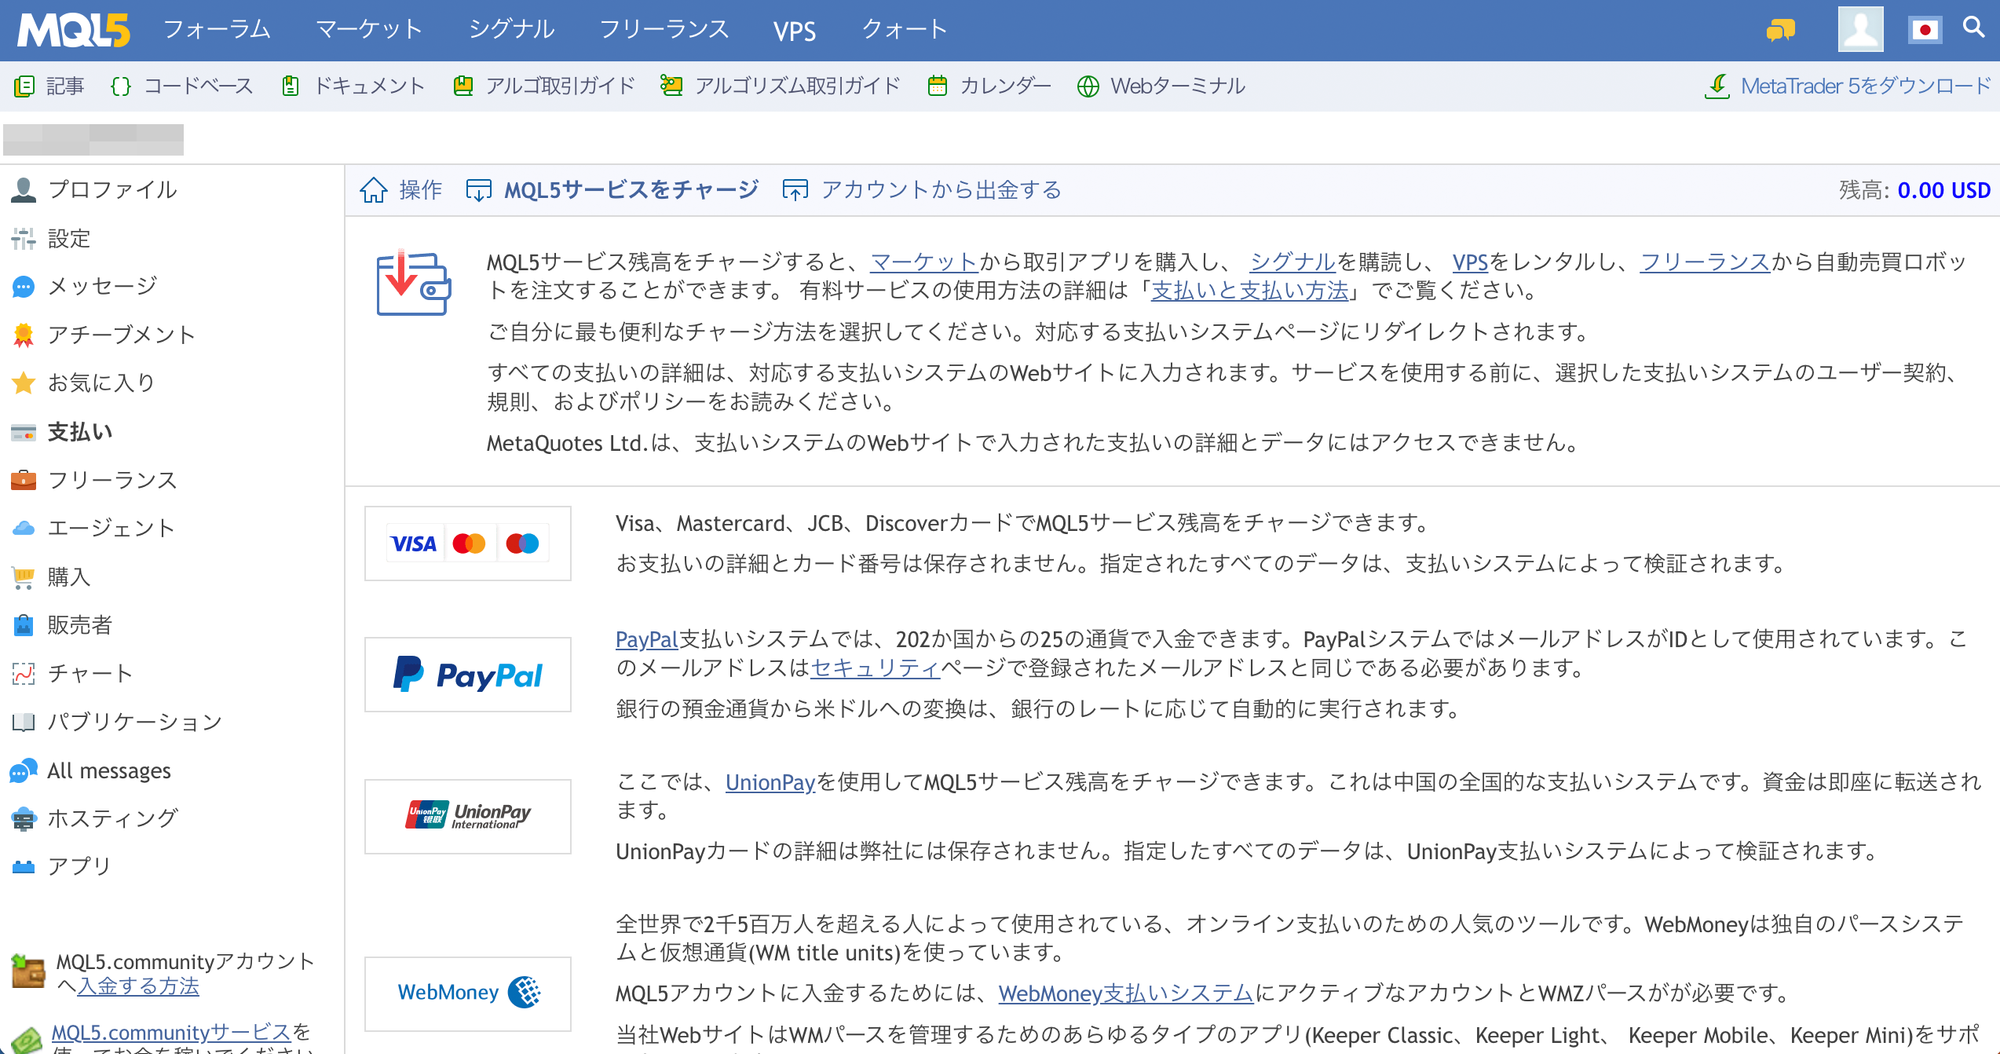Choose UnionPay International payment button
Viewport: 2000px width, 1054px height.
click(x=468, y=817)
